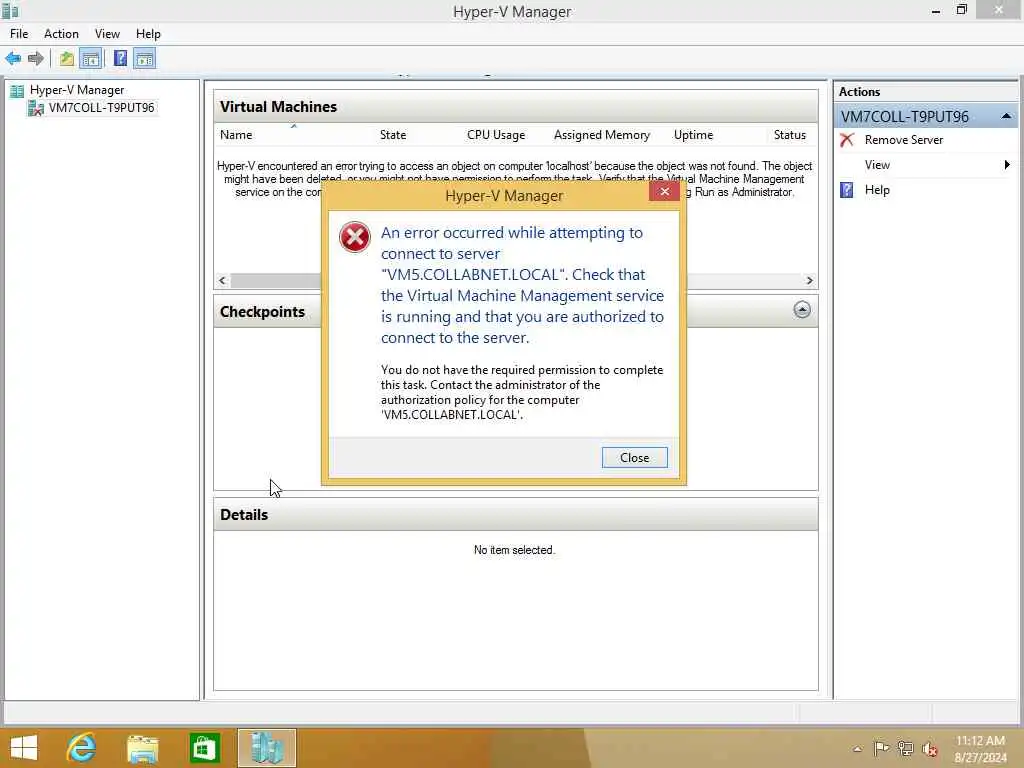This screenshot has width=1024, height=768.
Task: Click the Forward arrow toolbar icon
Action: point(36,59)
